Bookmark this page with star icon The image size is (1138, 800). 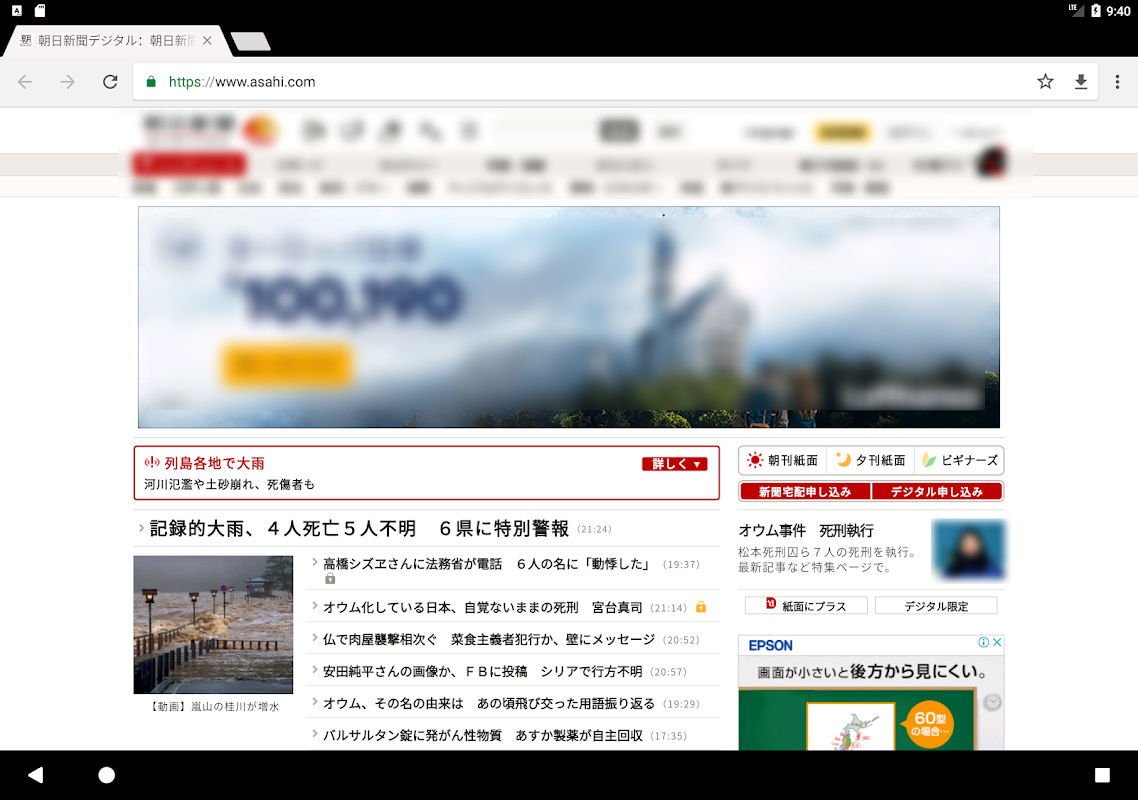[x=1045, y=81]
